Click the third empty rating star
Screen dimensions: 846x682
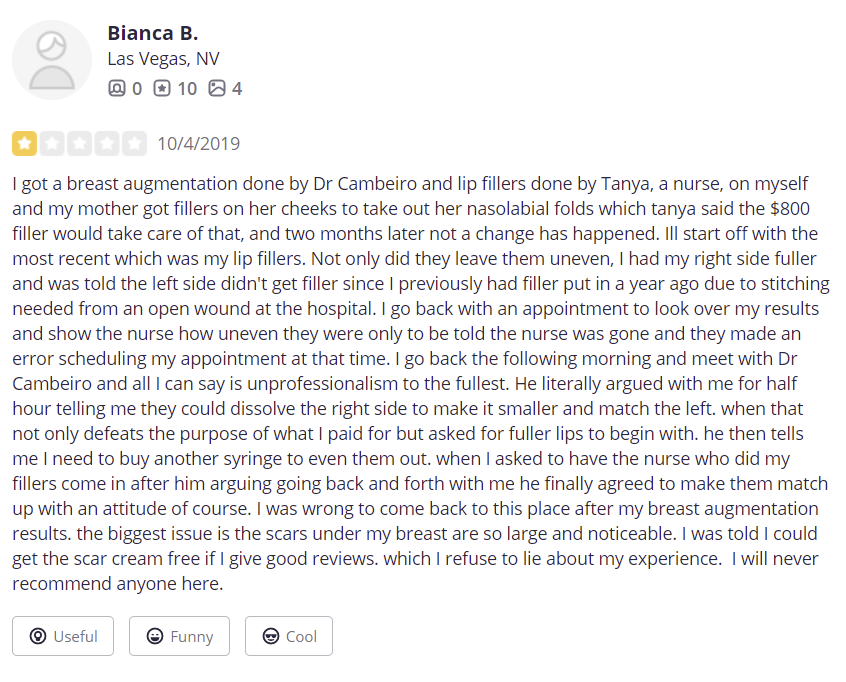point(79,144)
